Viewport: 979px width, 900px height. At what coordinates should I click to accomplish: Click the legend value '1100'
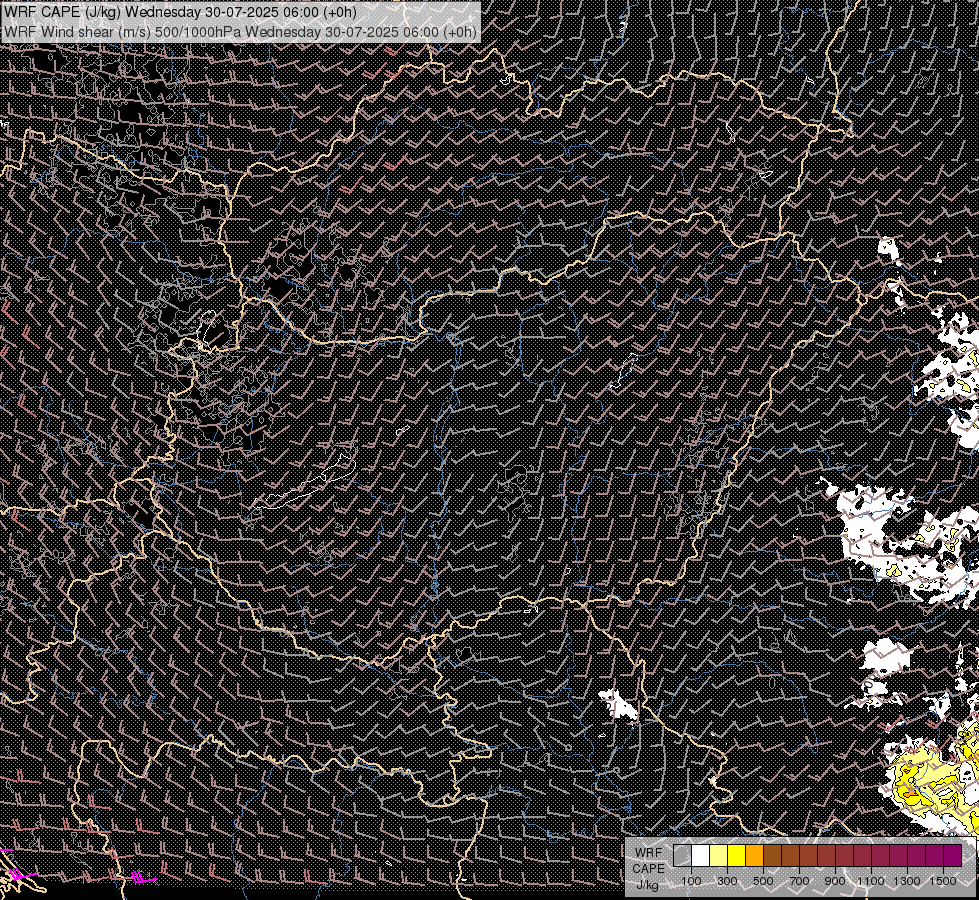click(871, 881)
